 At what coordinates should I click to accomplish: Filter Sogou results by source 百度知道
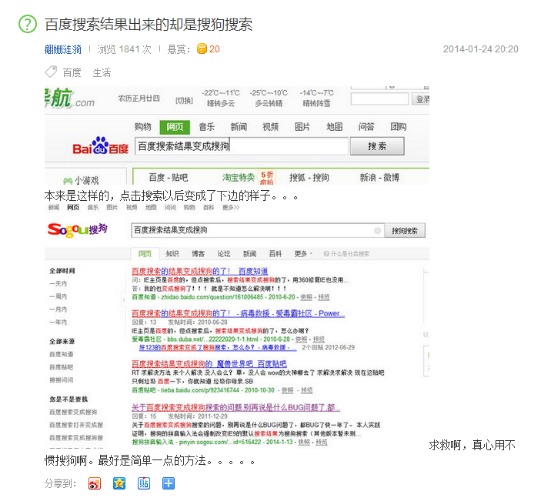tap(61, 354)
